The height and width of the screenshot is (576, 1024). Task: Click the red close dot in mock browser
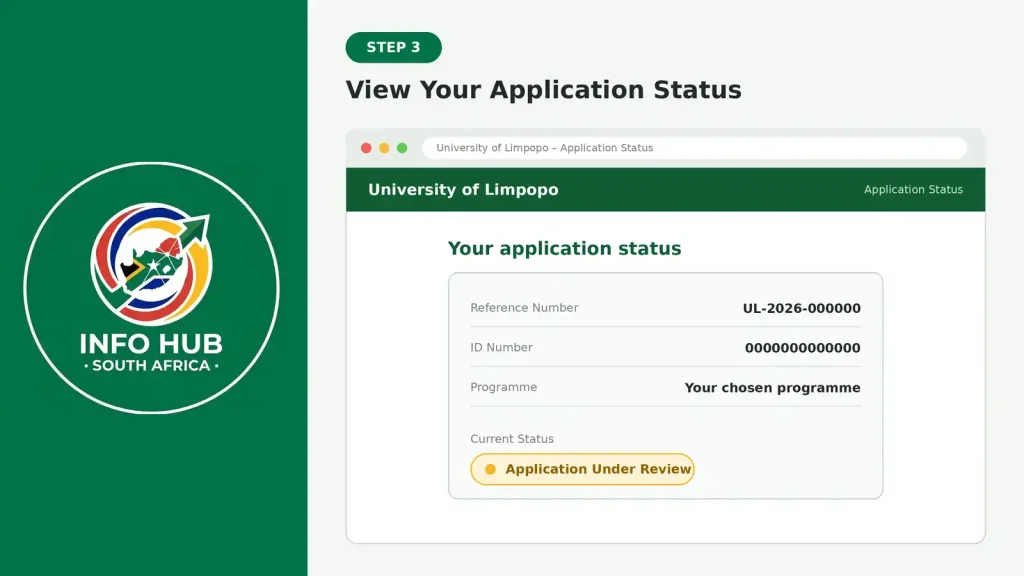click(366, 148)
